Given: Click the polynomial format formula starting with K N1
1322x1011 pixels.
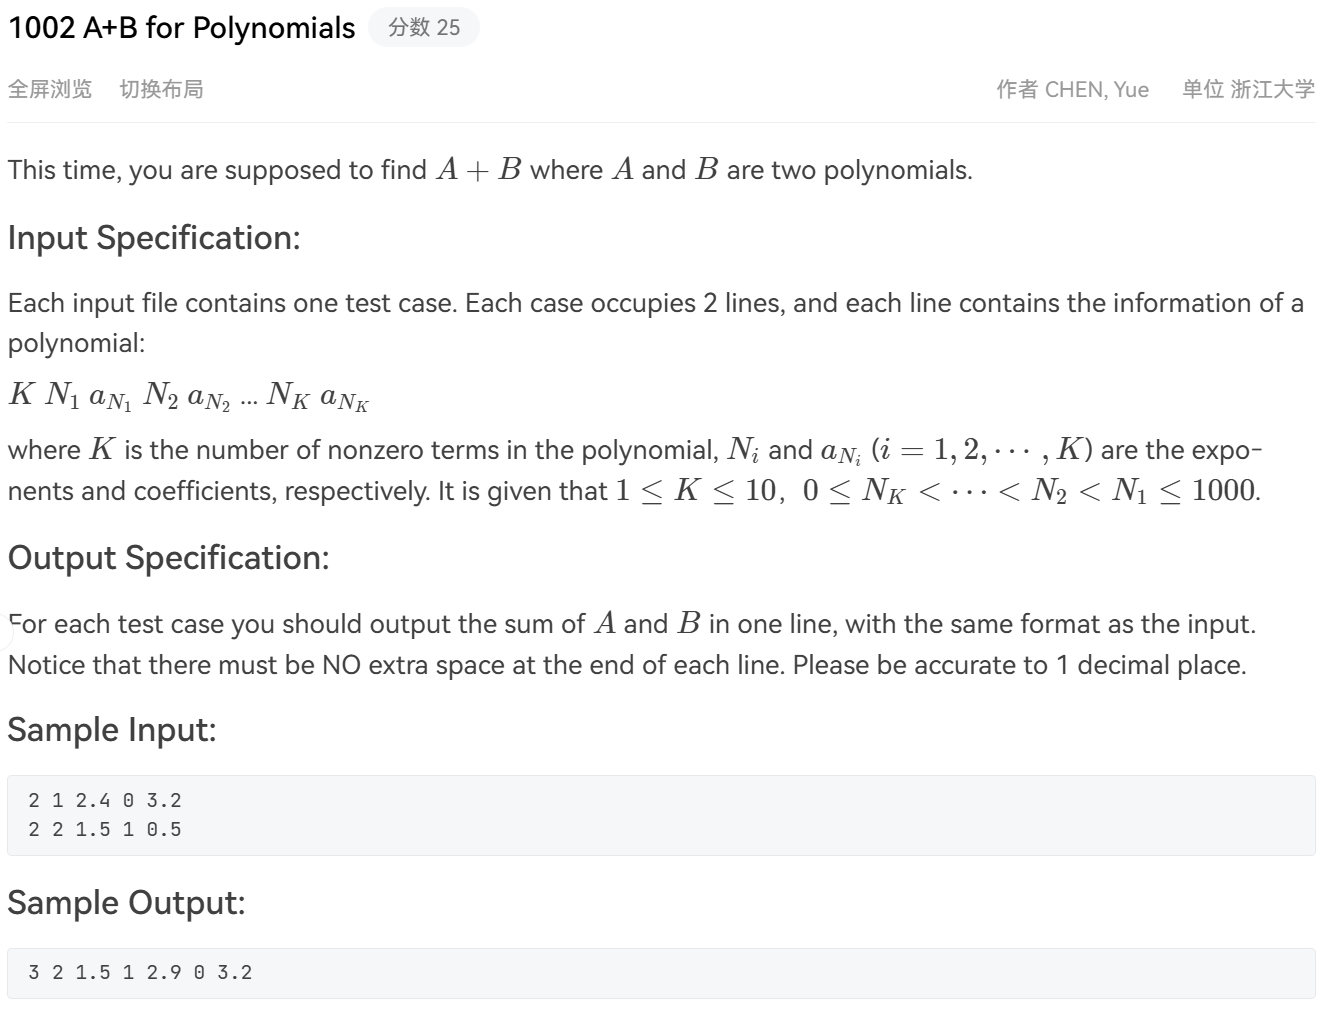Looking at the screenshot, I should (x=189, y=396).
